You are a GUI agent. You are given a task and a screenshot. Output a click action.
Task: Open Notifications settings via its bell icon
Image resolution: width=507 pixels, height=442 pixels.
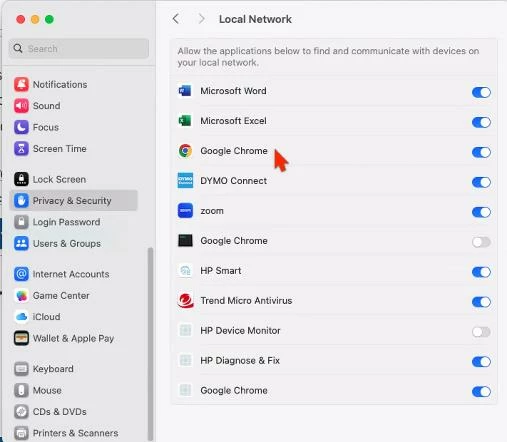(21, 84)
